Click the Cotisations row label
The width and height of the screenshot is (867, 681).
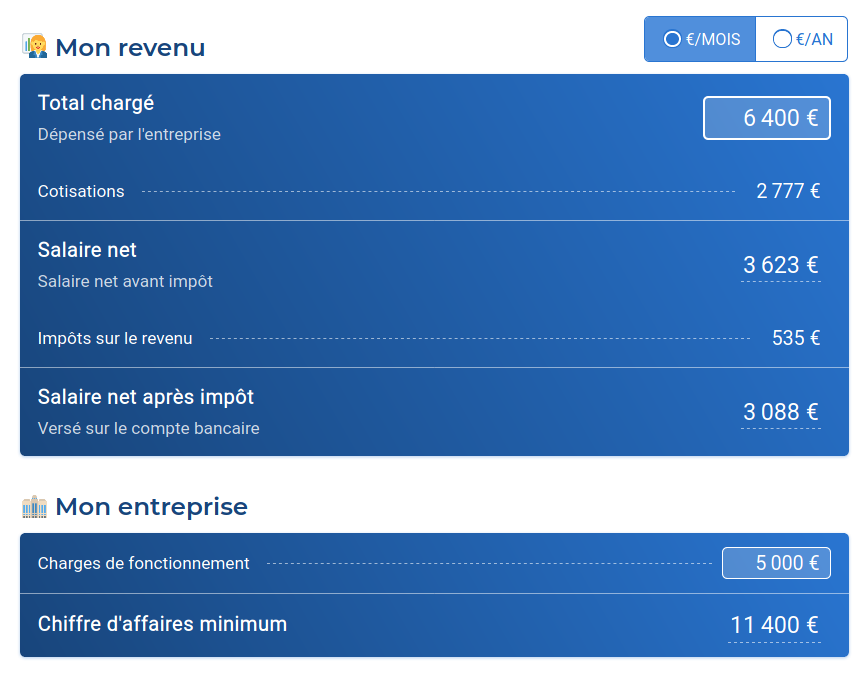click(81, 191)
